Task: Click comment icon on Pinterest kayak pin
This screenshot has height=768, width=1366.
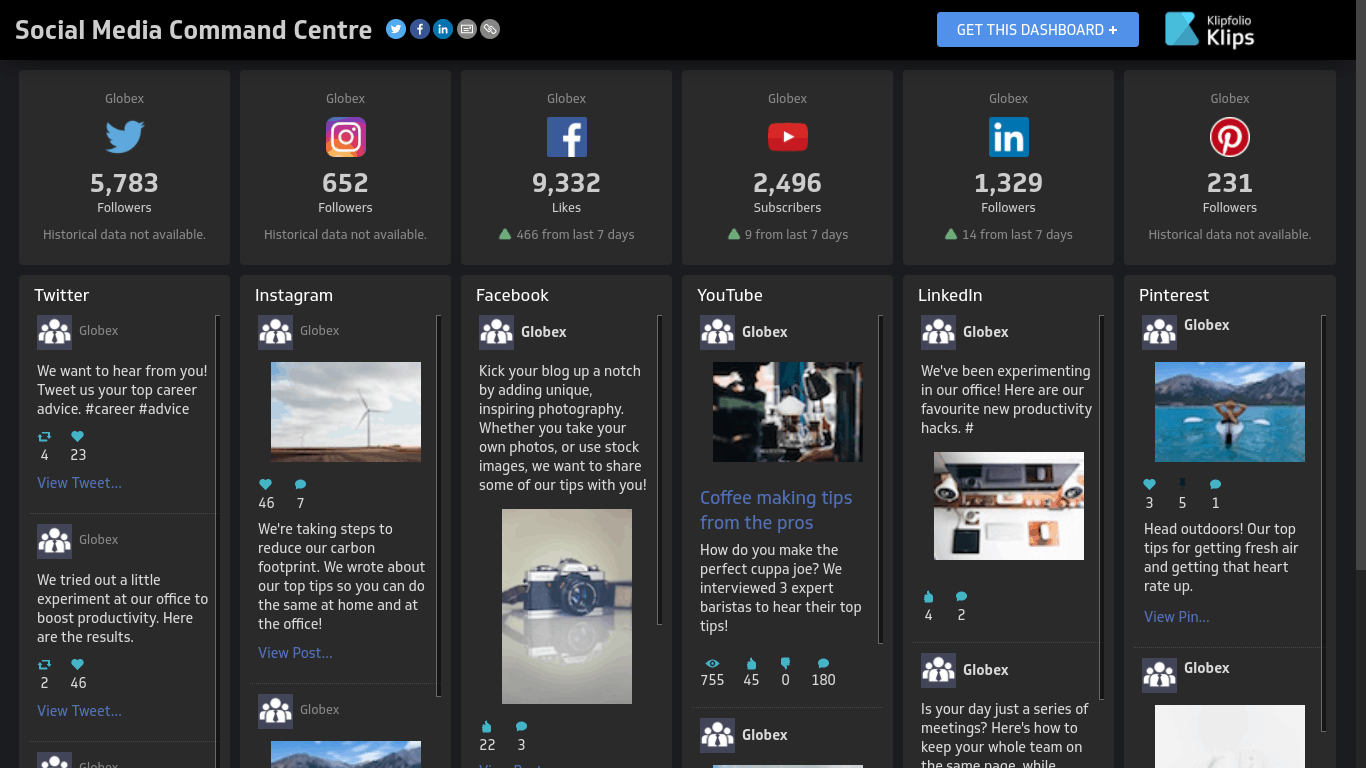Action: tap(1215, 485)
